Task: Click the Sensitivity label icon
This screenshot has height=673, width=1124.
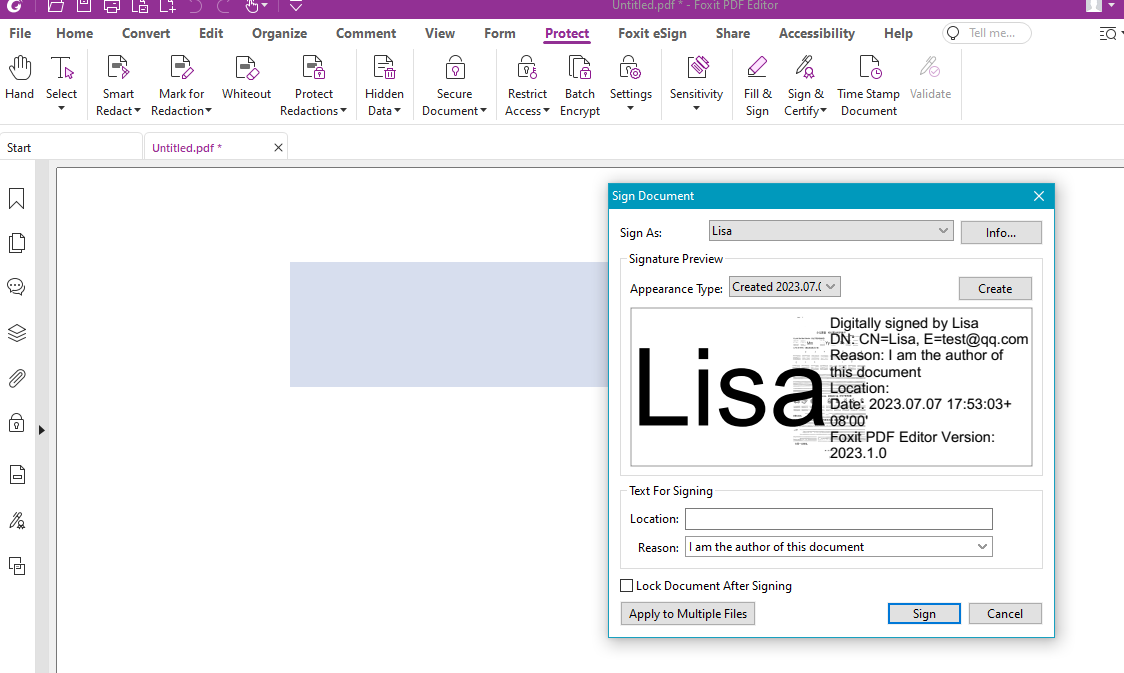Action: pos(697,69)
